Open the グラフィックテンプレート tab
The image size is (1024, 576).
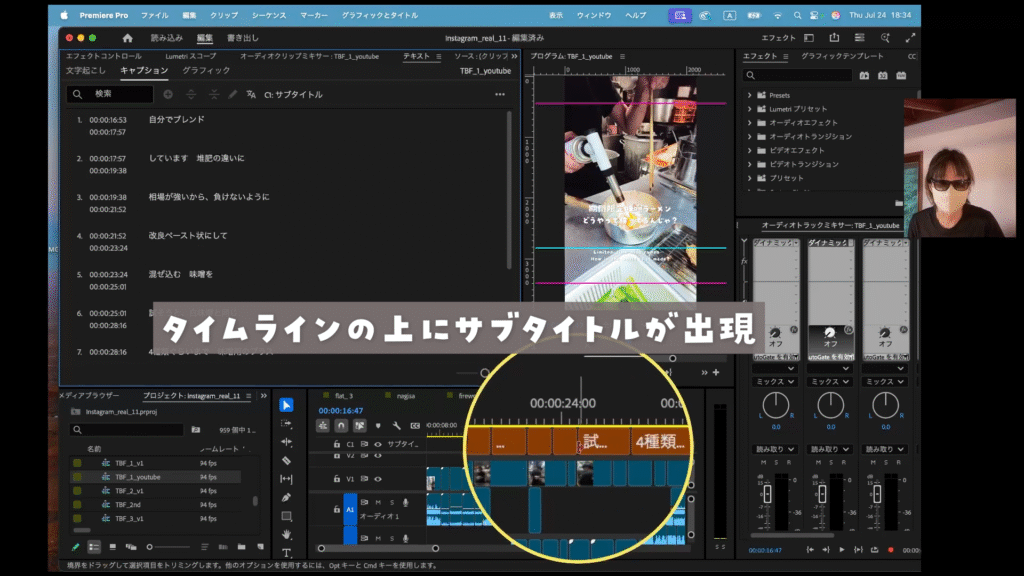tap(842, 56)
